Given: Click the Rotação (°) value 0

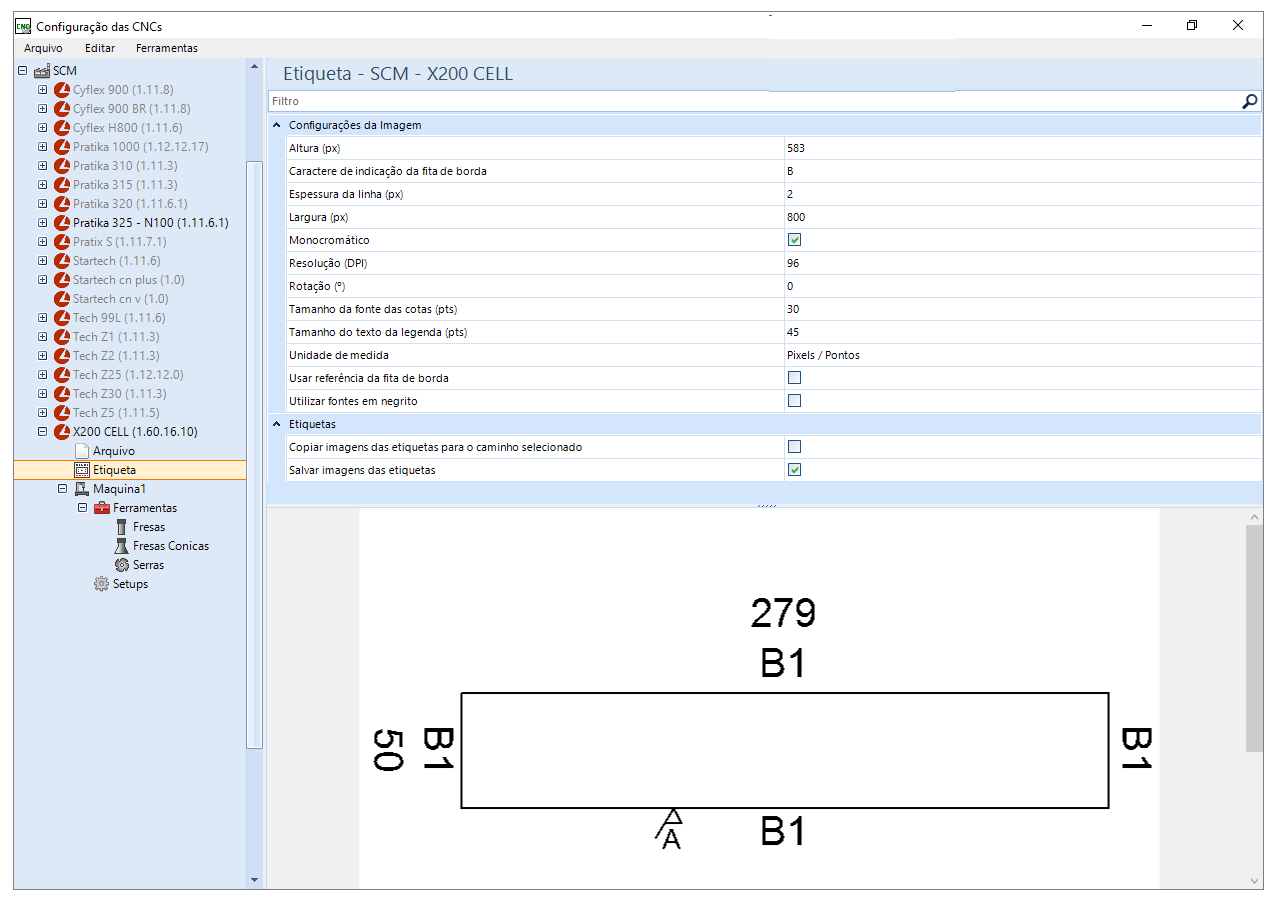Looking at the screenshot, I should point(1022,286).
